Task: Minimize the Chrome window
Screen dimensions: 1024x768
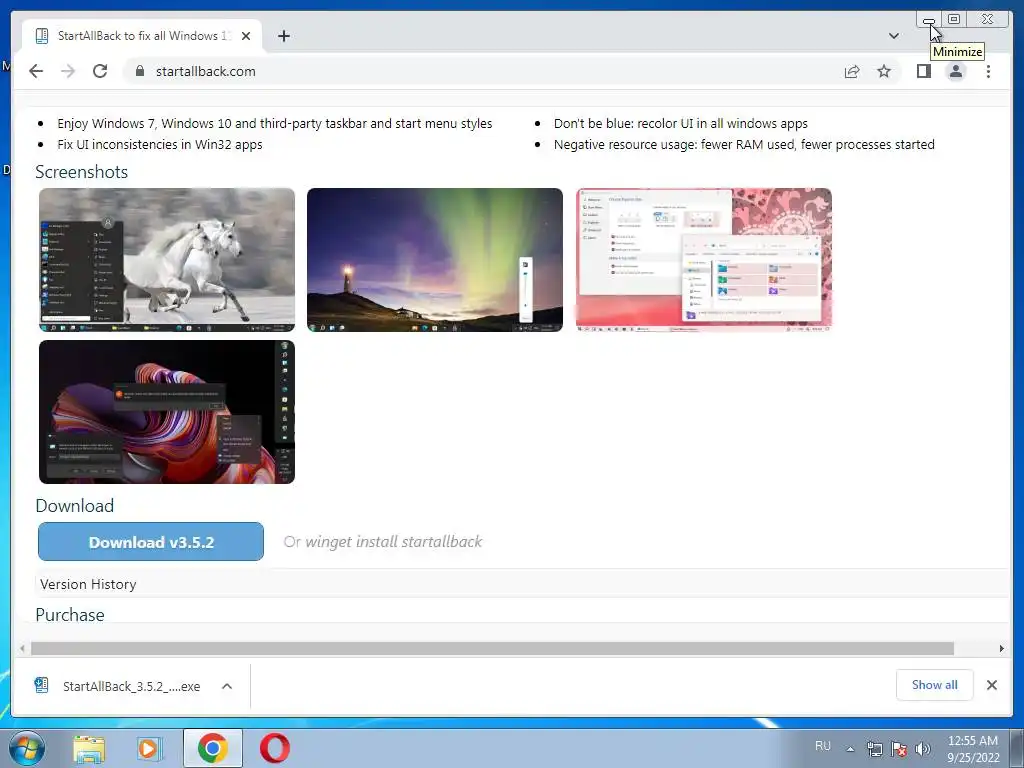Action: pyautogui.click(x=929, y=20)
